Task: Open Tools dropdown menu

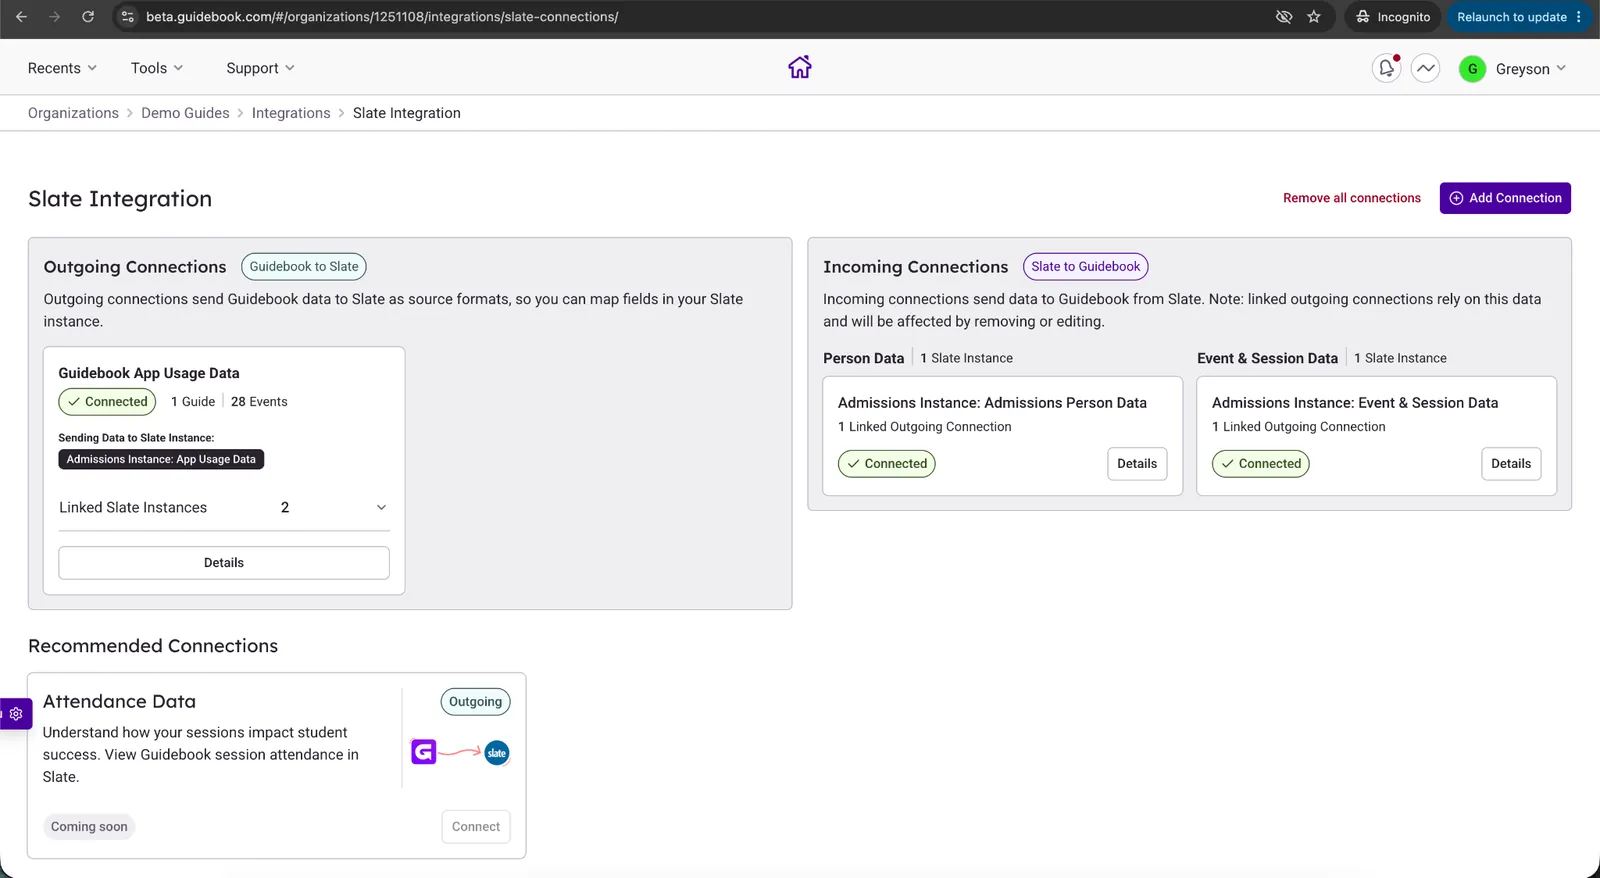Action: point(157,68)
